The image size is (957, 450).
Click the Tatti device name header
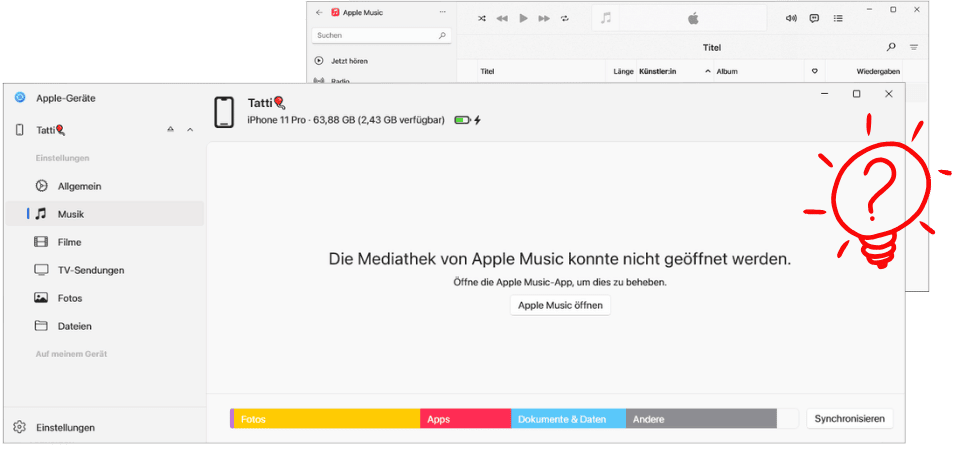click(266, 103)
